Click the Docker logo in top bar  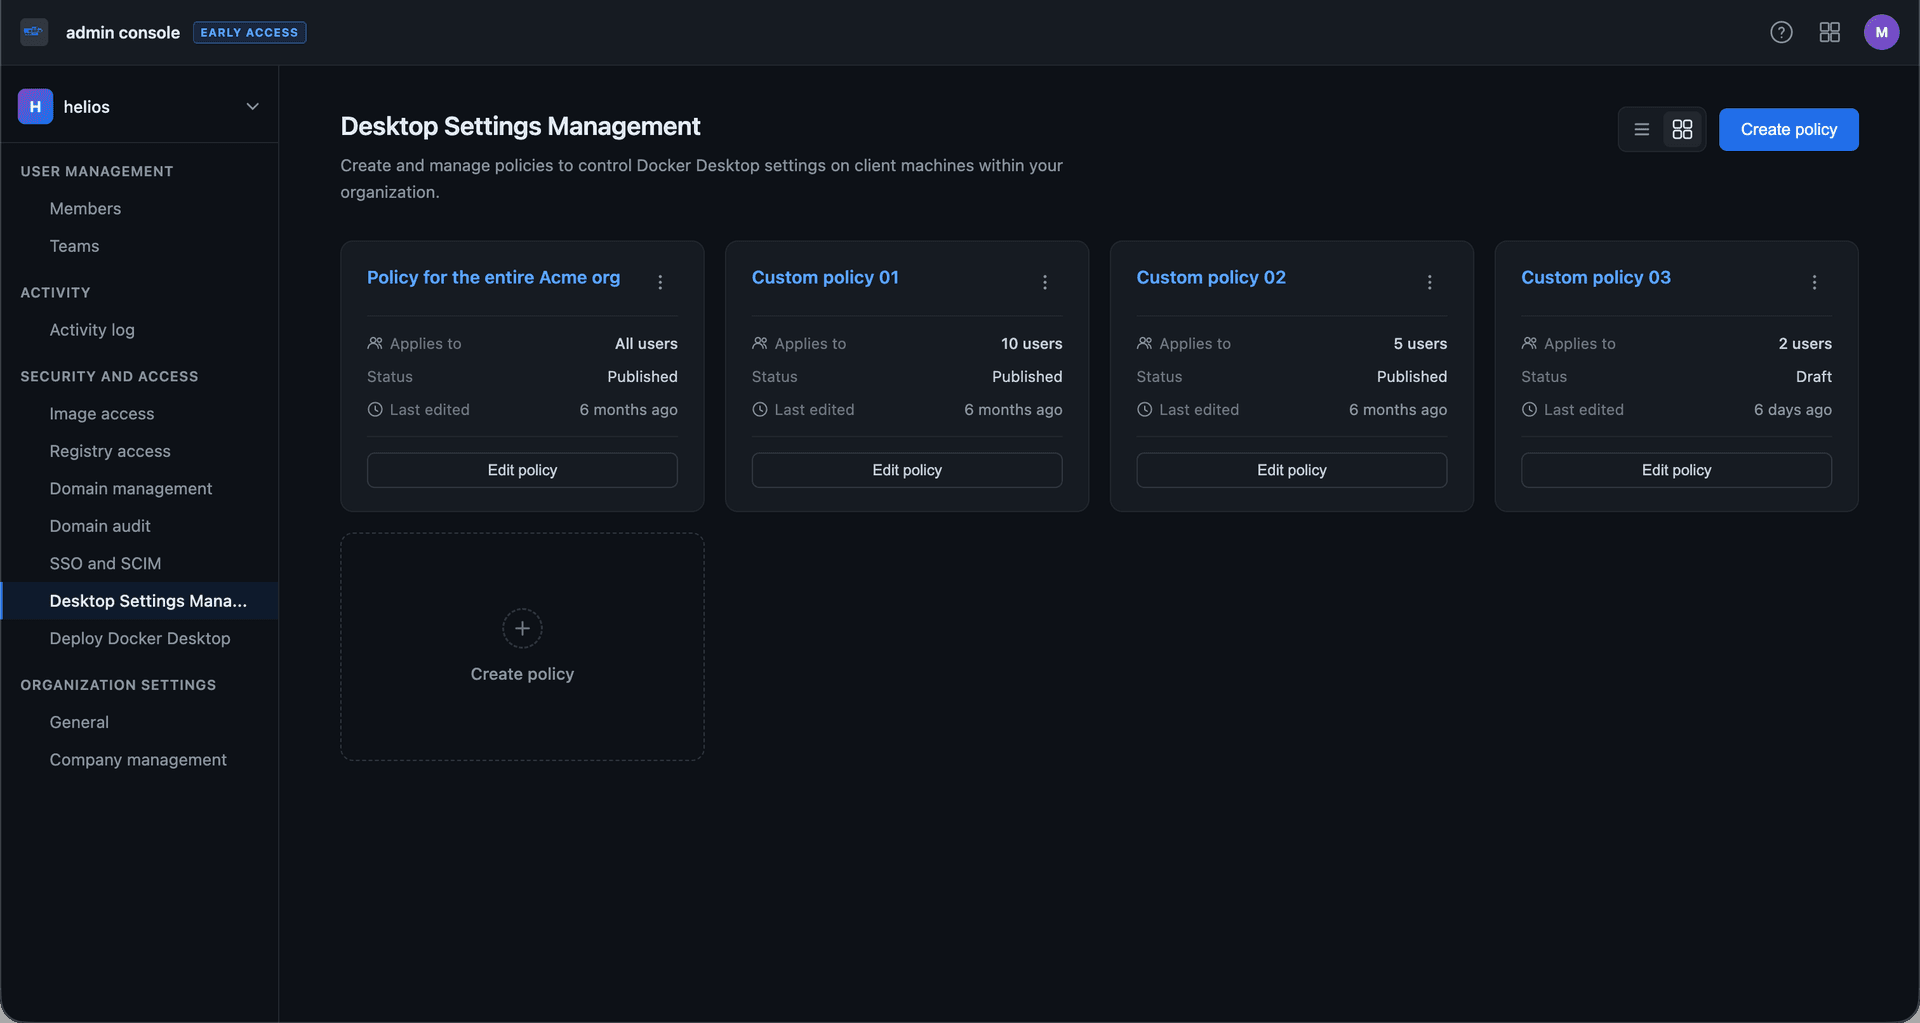[34, 32]
